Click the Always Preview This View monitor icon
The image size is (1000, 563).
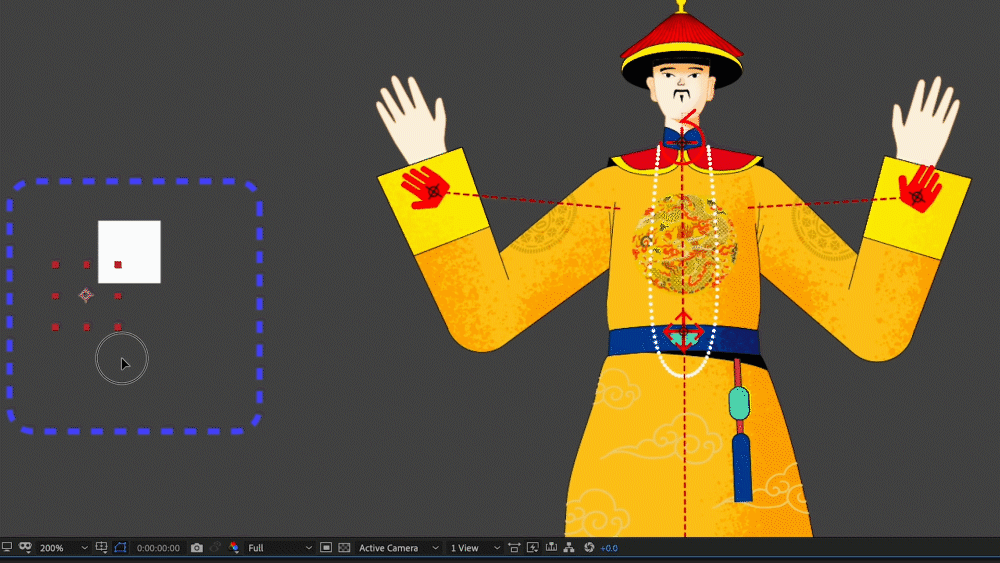[7, 547]
